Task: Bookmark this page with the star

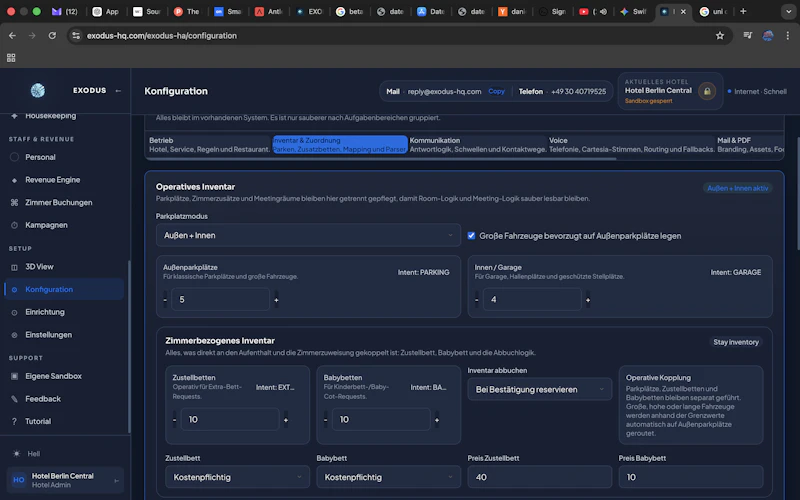Action: (720, 36)
